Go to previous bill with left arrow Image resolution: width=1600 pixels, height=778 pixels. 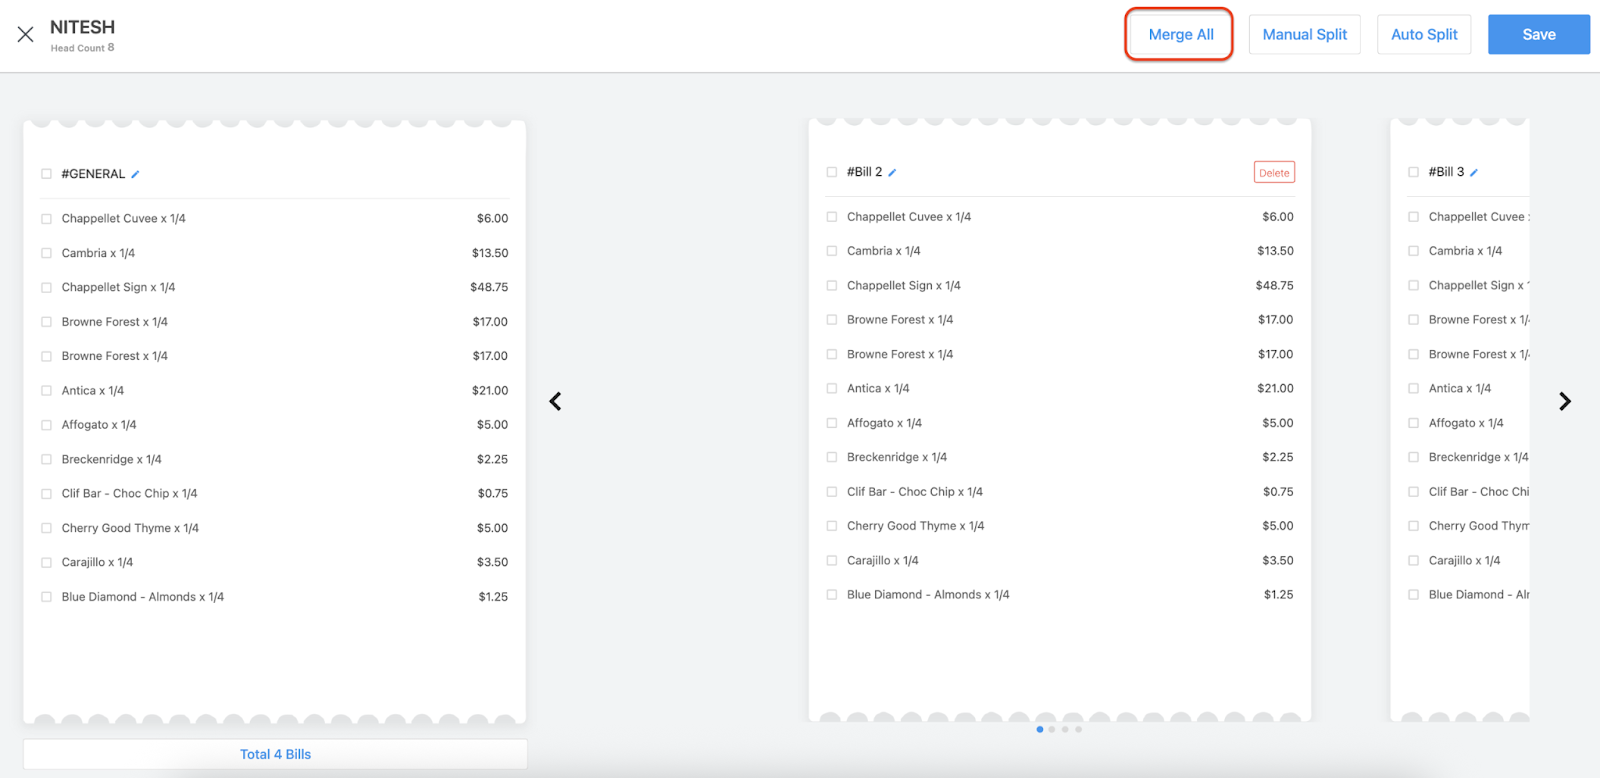coord(555,401)
